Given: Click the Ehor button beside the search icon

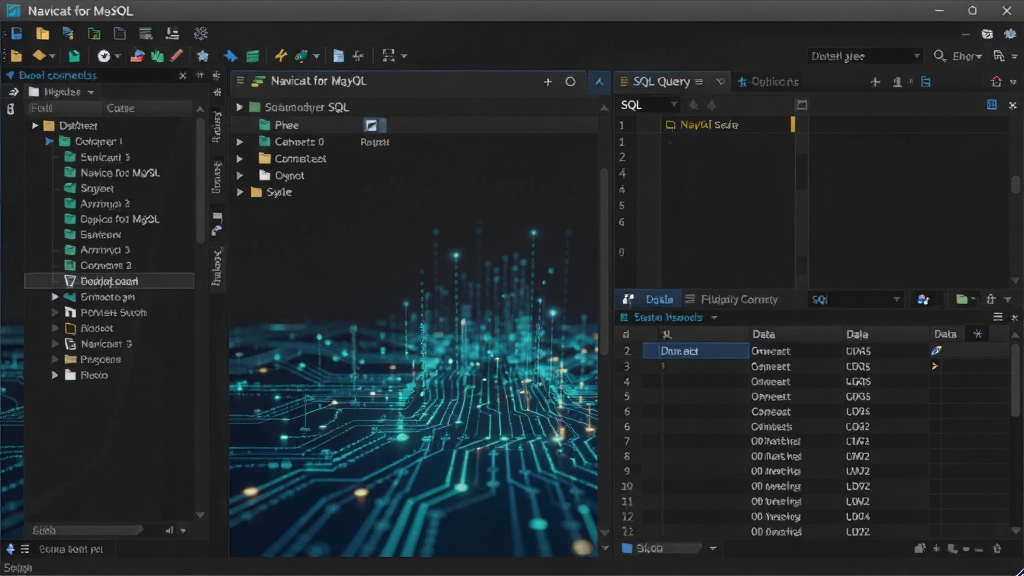Looking at the screenshot, I should [x=967, y=56].
